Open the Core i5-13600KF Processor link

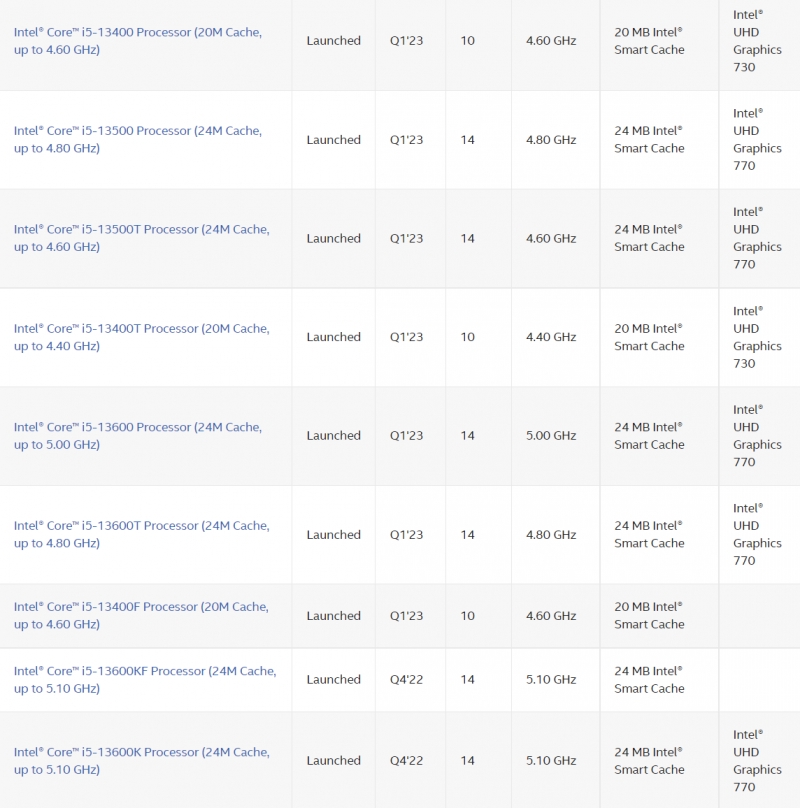[x=145, y=680]
